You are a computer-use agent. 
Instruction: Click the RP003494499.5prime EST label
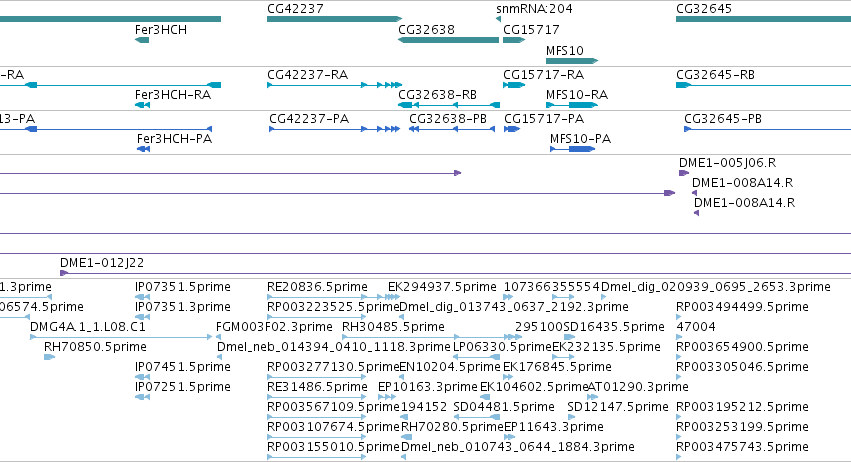coord(742,307)
